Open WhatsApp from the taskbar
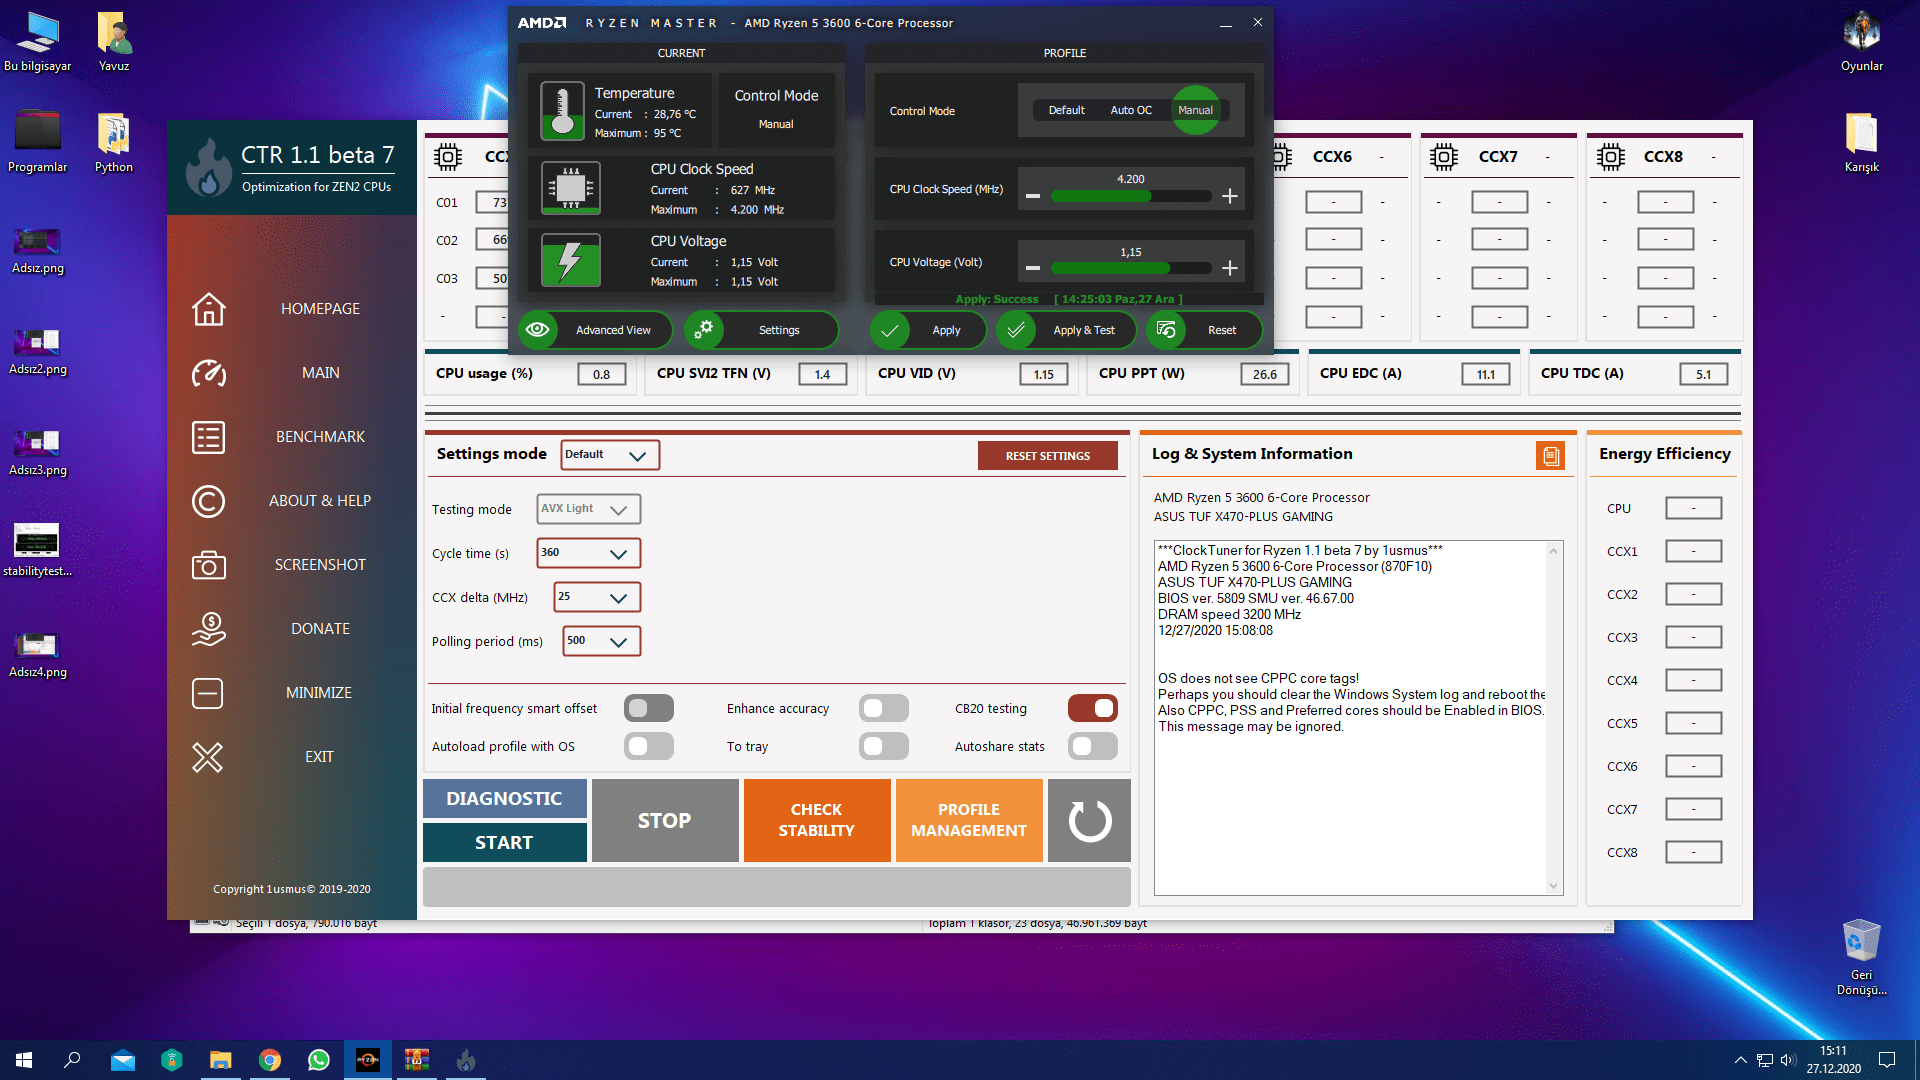 pyautogui.click(x=318, y=1060)
